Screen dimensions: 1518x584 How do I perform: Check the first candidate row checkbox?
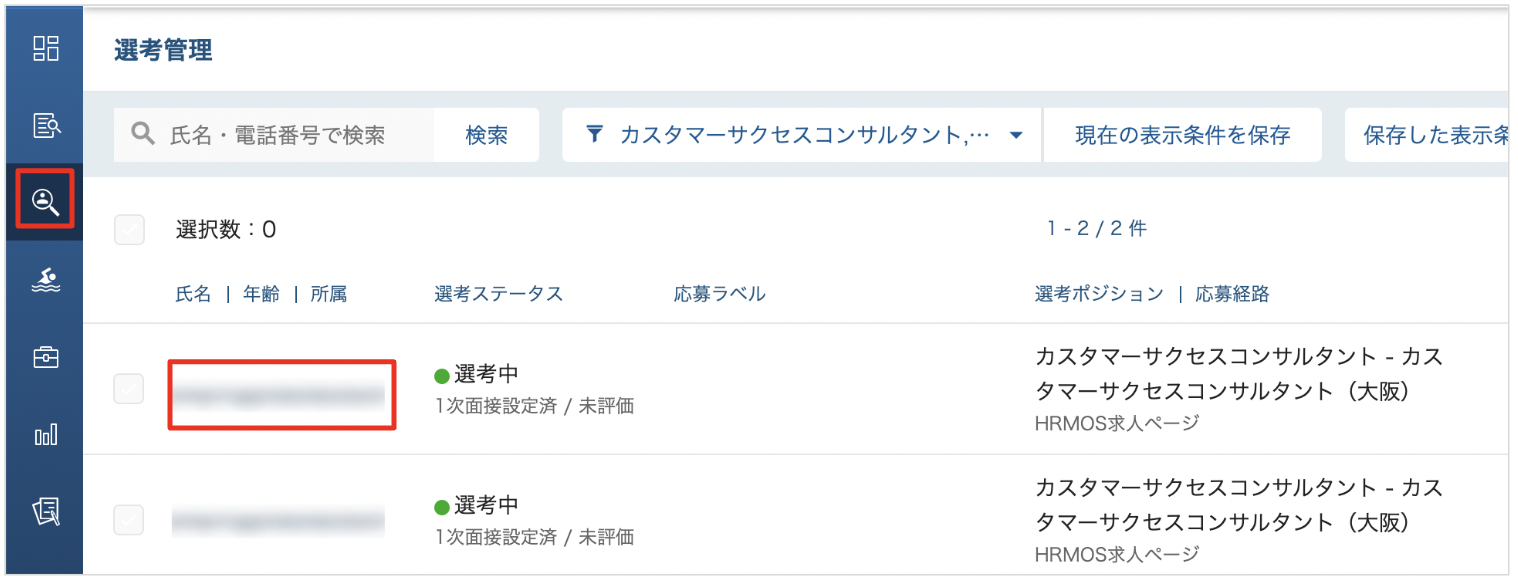pos(129,389)
